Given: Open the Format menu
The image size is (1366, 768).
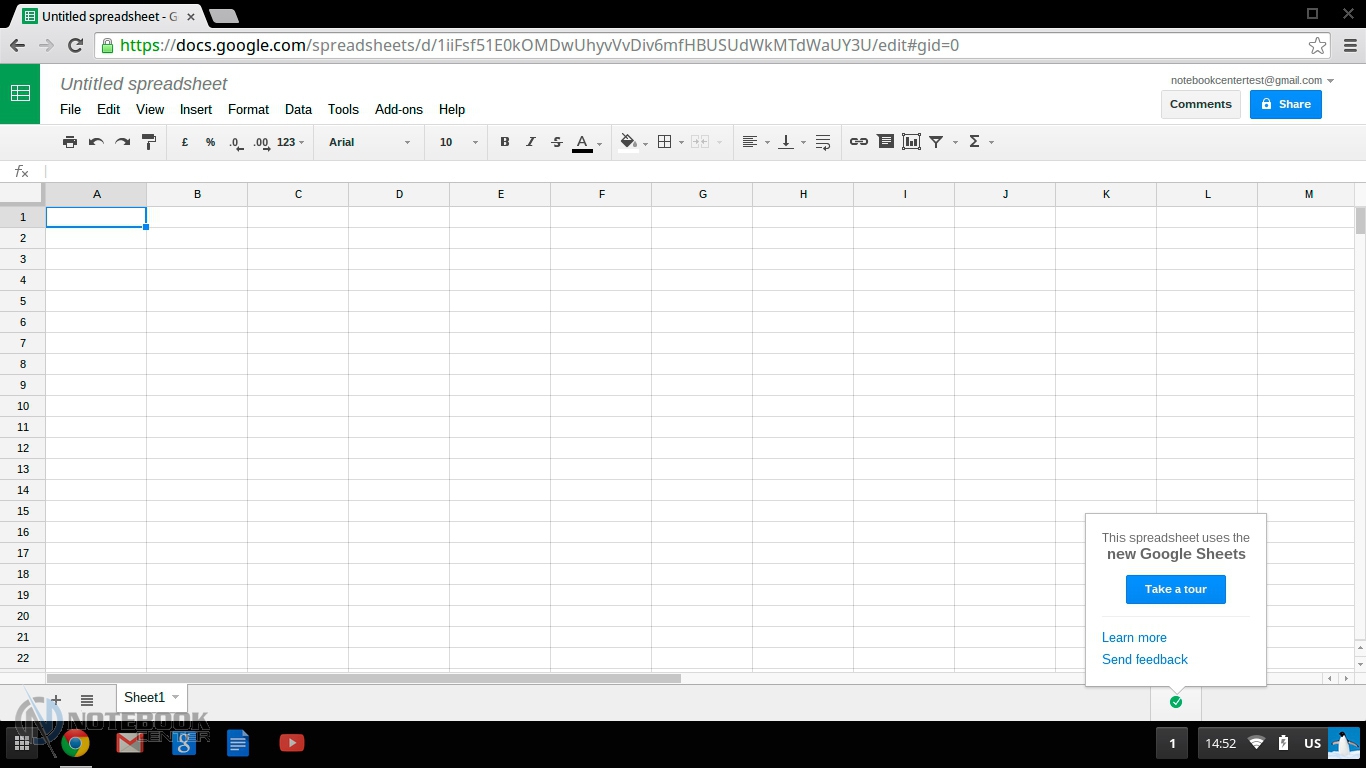Looking at the screenshot, I should [x=248, y=110].
